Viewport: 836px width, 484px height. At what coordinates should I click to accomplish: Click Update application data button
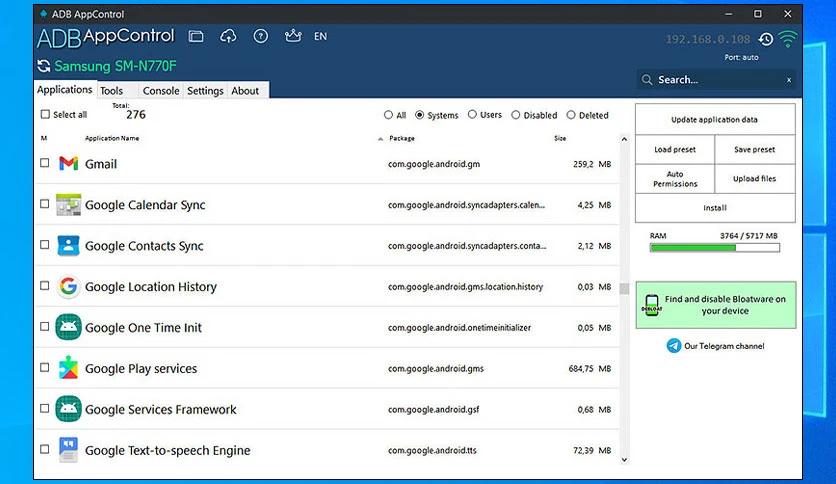(714, 119)
